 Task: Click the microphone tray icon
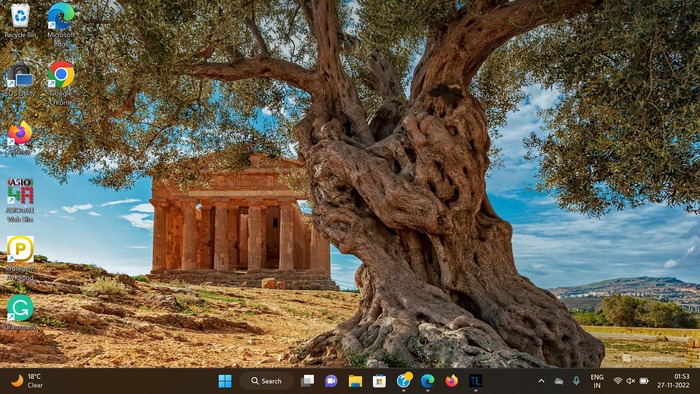pos(576,381)
